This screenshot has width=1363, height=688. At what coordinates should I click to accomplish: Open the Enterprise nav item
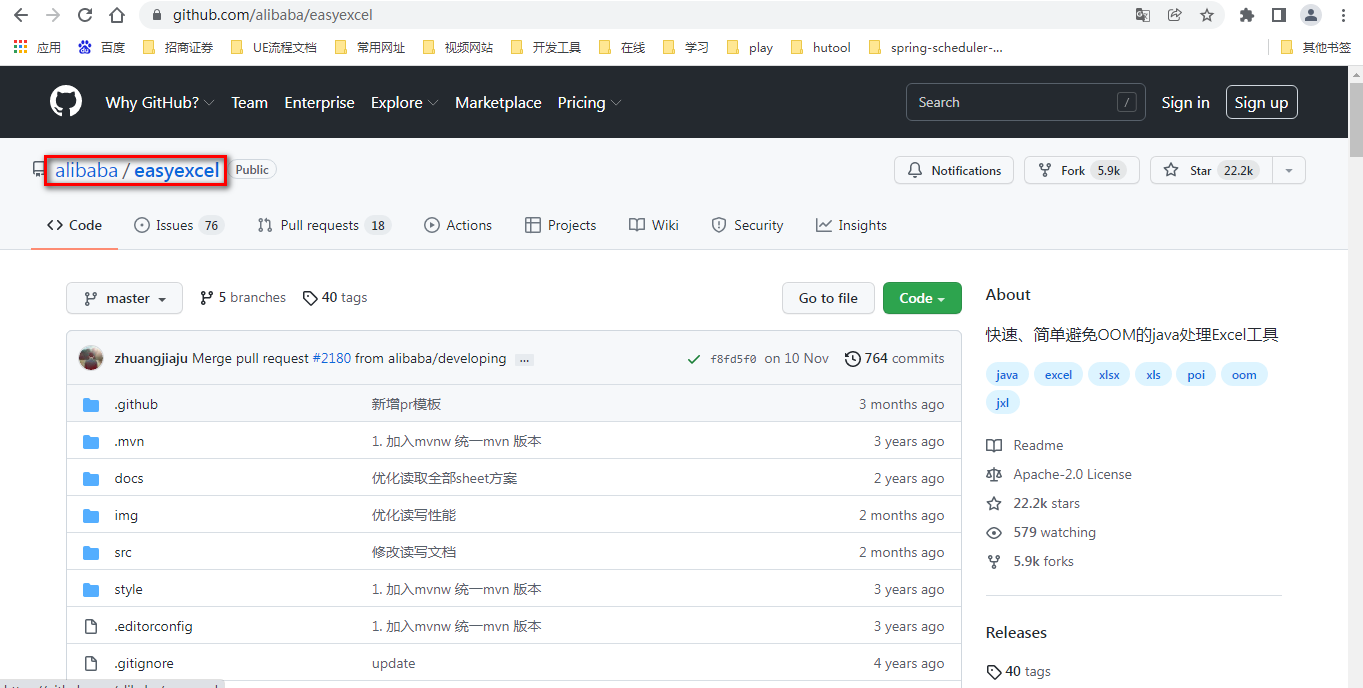pyautogui.click(x=319, y=102)
